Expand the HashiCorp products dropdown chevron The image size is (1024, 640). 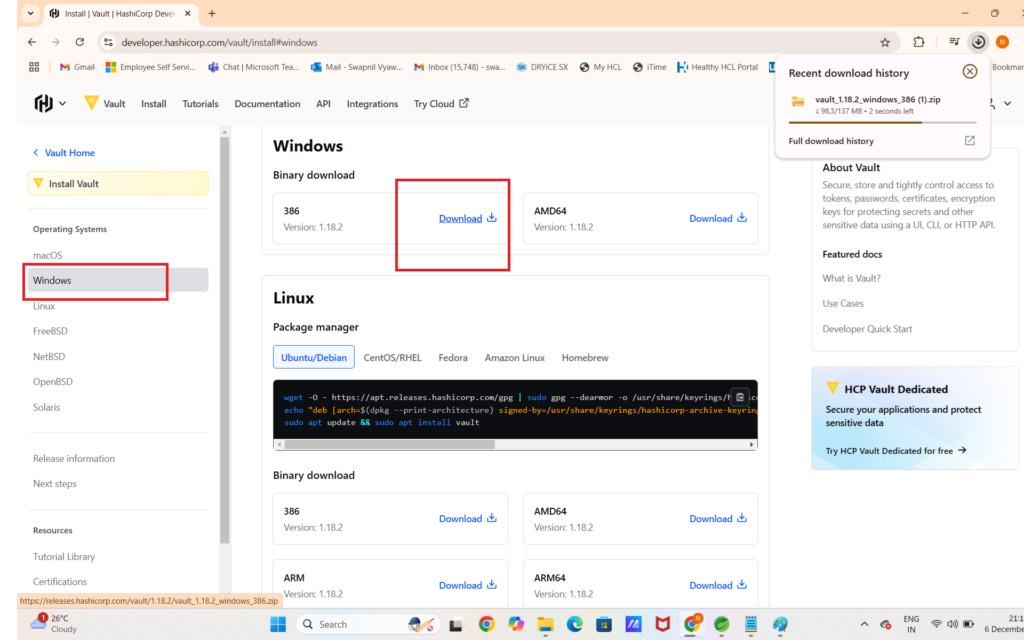[63, 103]
